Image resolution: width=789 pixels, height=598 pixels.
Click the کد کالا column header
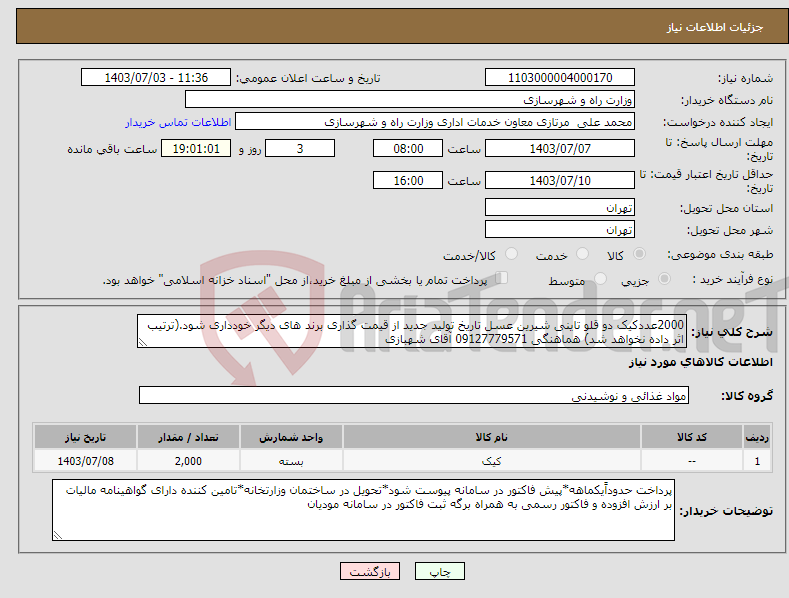692,437
